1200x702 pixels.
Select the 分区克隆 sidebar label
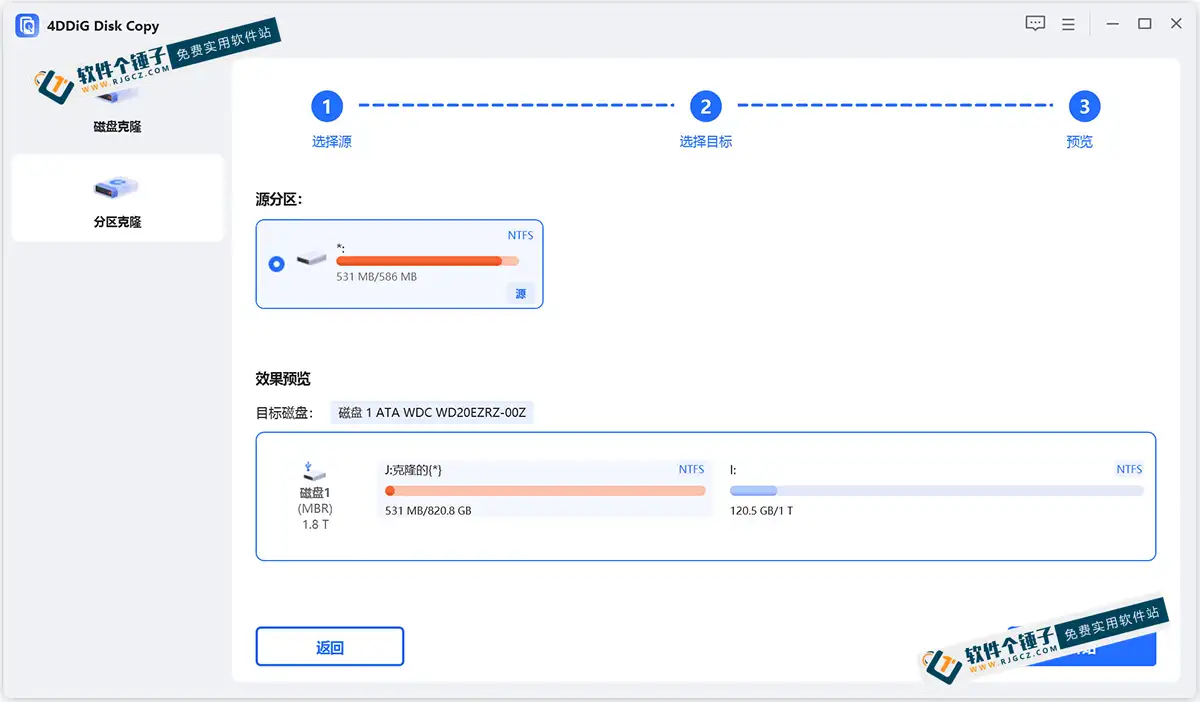[x=117, y=222]
